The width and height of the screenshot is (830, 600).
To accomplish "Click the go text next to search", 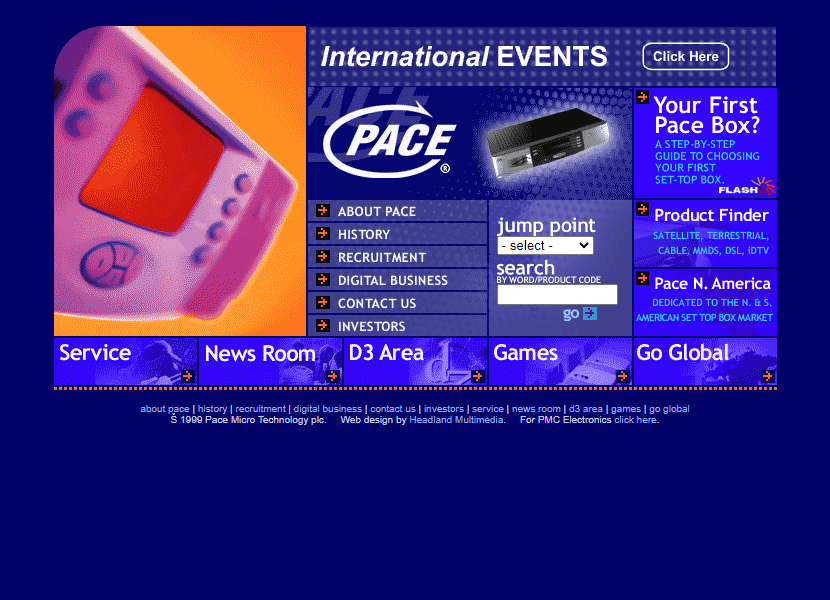I will (571, 314).
